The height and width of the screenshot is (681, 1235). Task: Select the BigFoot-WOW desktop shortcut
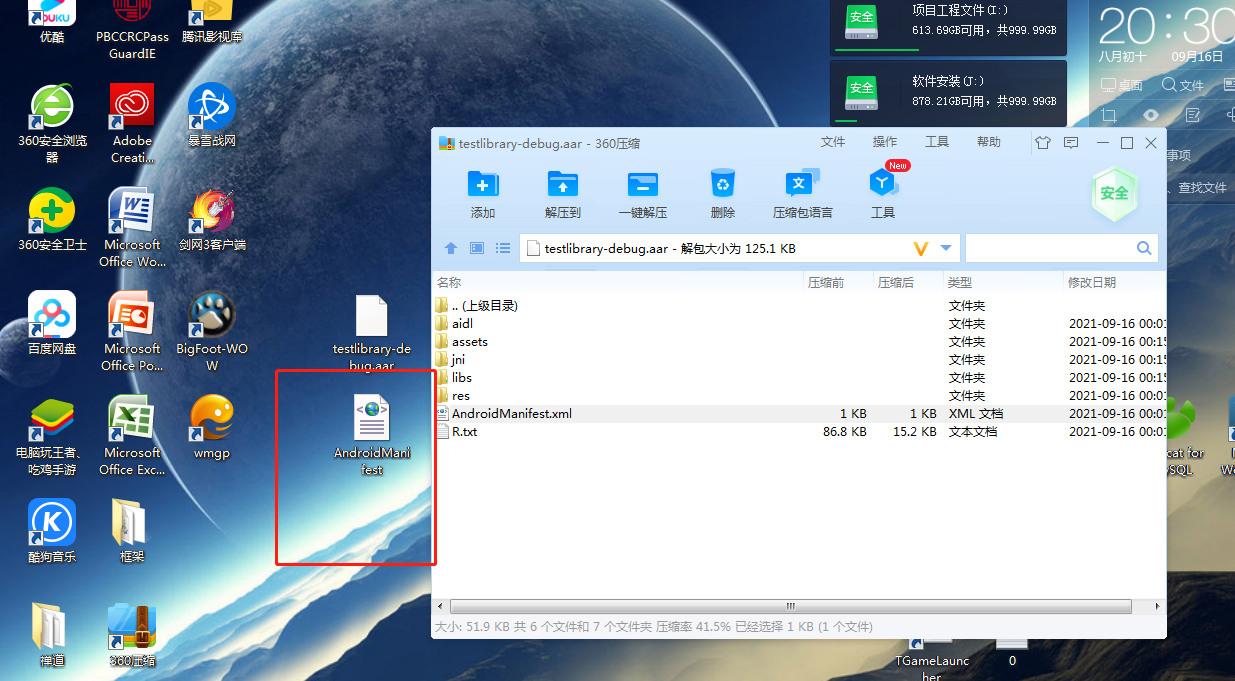point(211,331)
